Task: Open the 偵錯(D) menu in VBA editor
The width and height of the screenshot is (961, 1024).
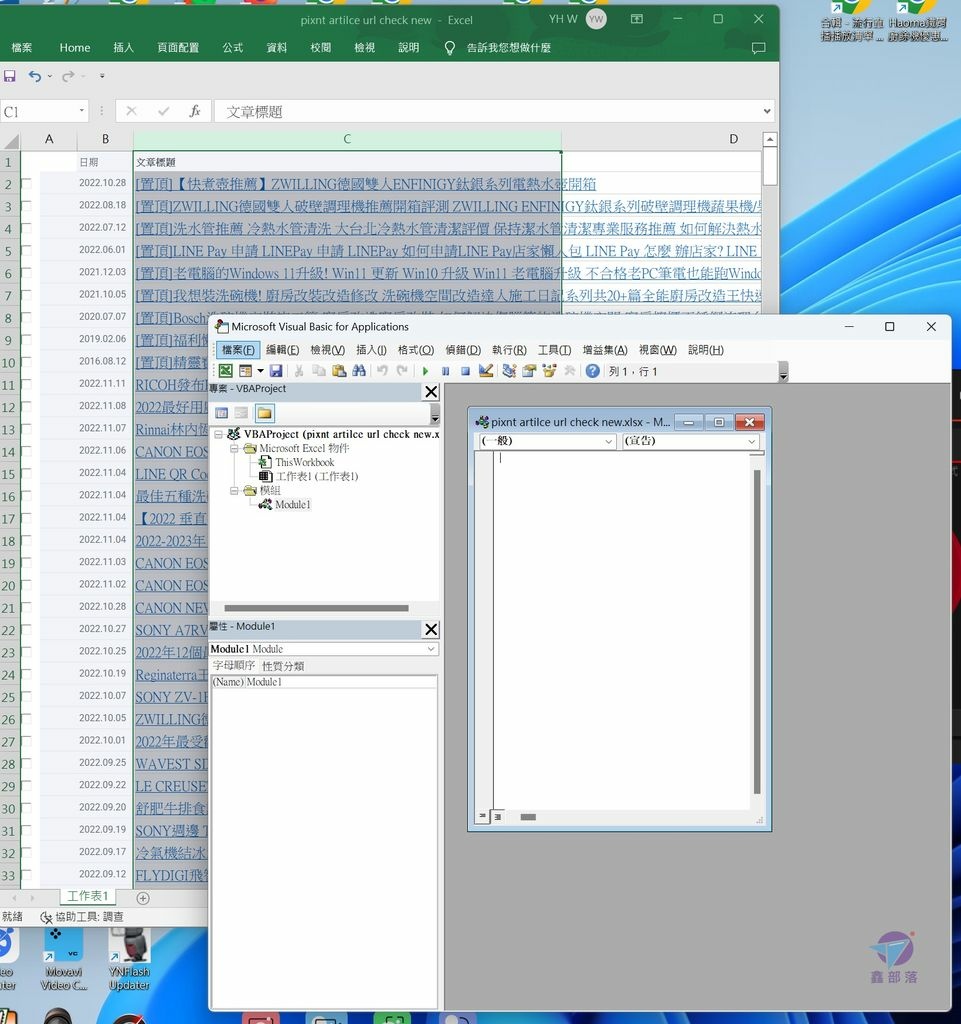Action: 463,350
